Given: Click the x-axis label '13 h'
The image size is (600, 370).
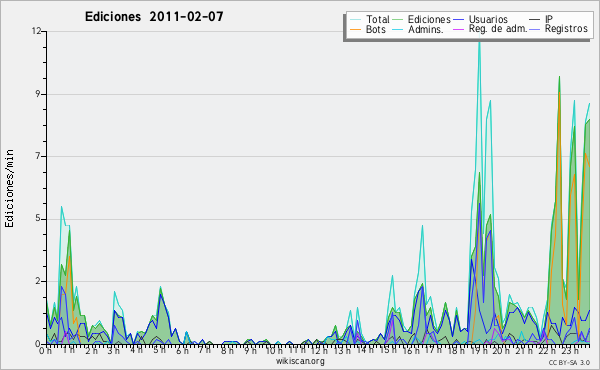Looking at the screenshot, I should (342, 350).
